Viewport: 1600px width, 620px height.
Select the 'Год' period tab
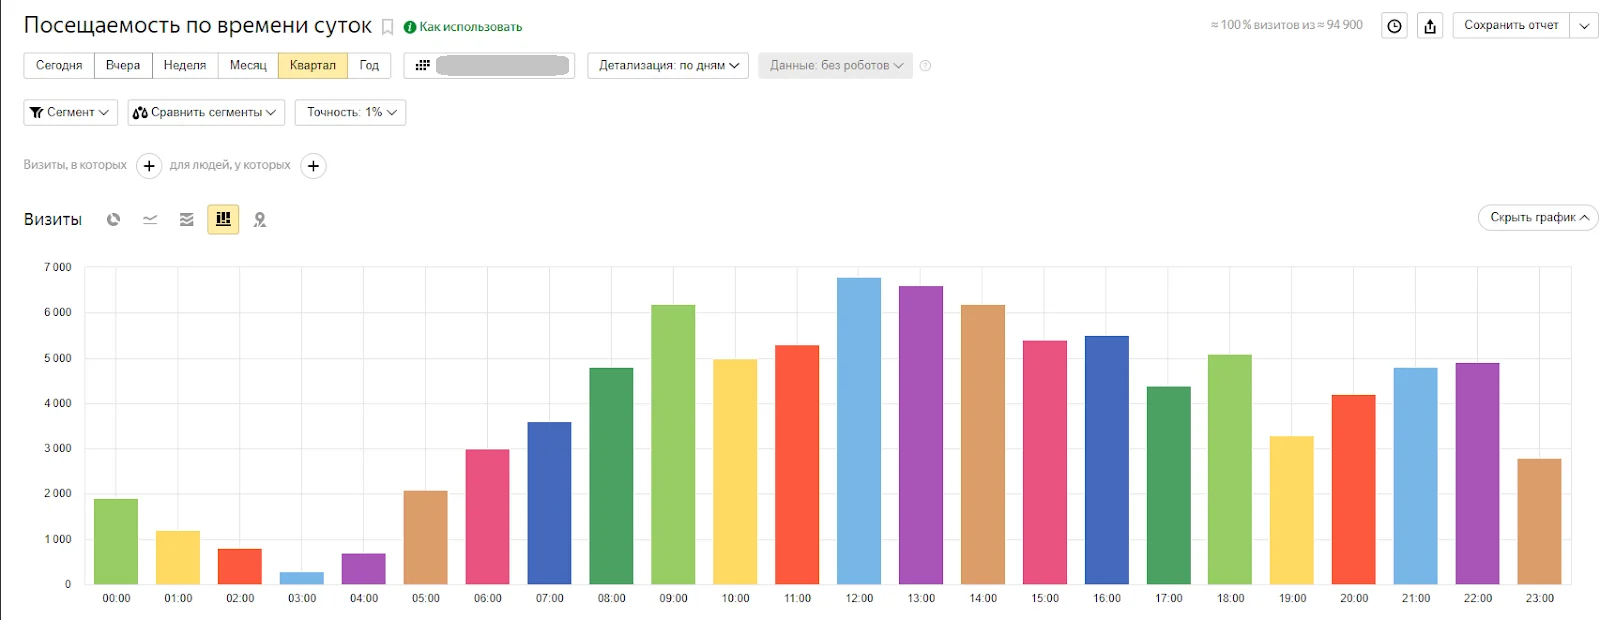pyautogui.click(x=369, y=65)
